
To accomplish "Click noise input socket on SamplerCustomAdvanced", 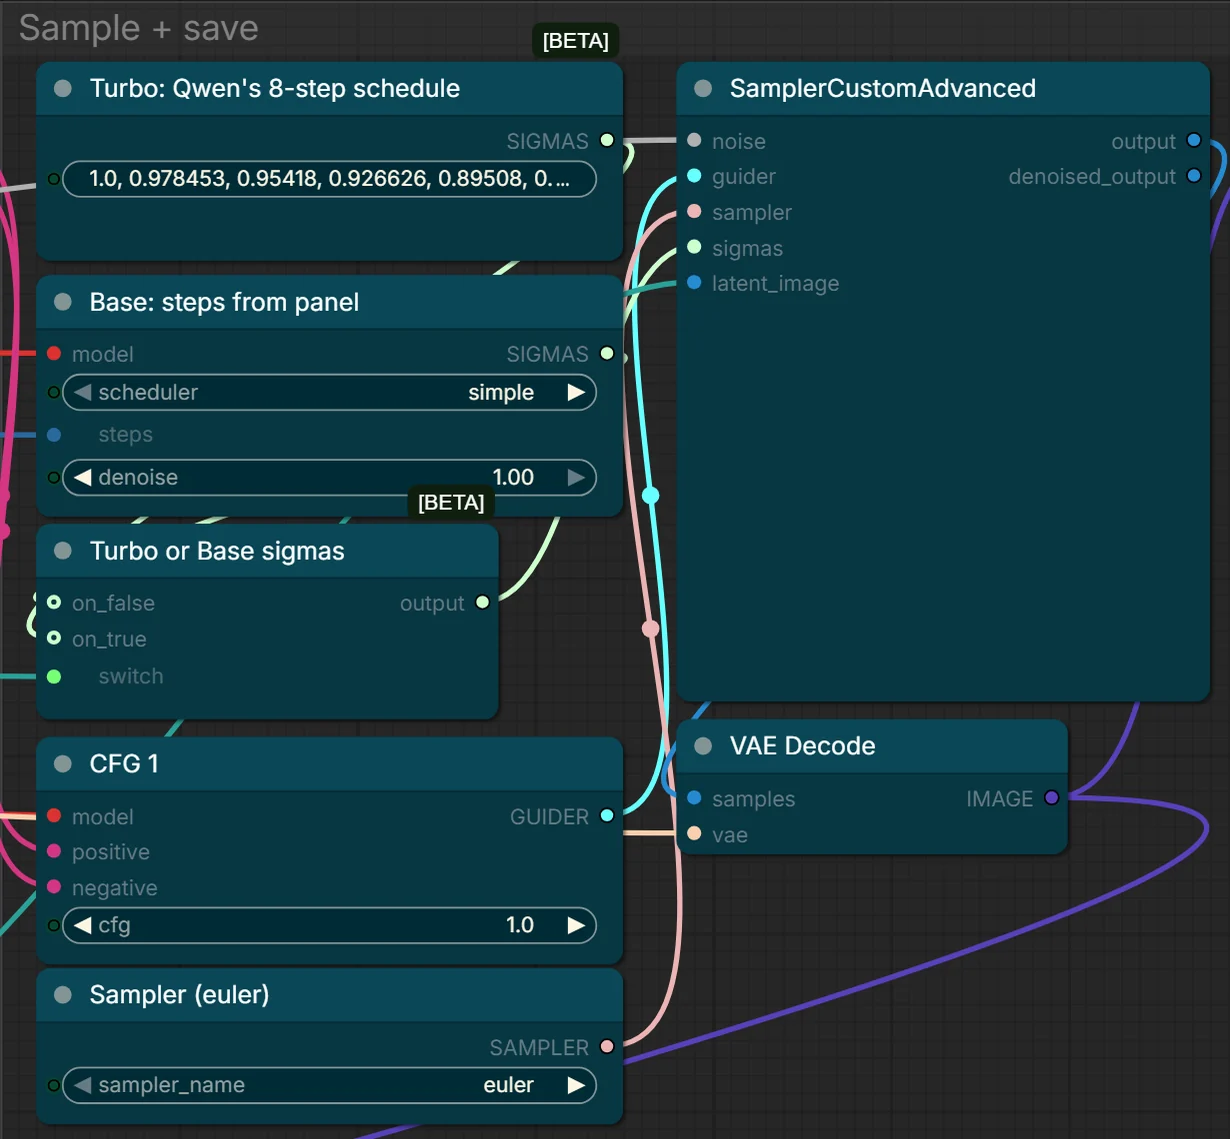I will pos(694,141).
